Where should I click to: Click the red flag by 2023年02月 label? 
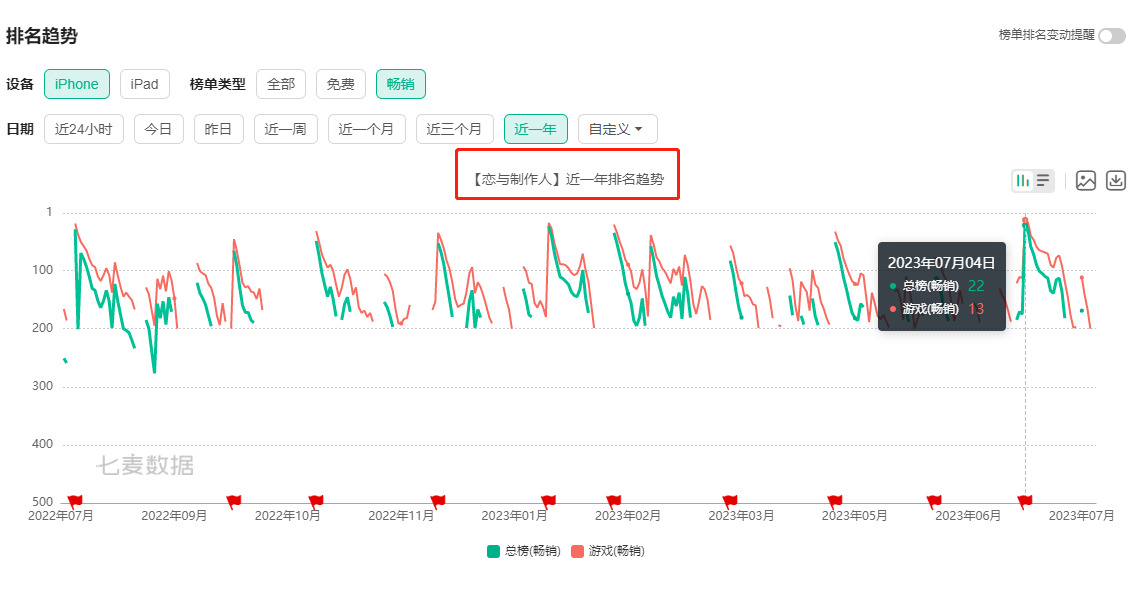[614, 501]
